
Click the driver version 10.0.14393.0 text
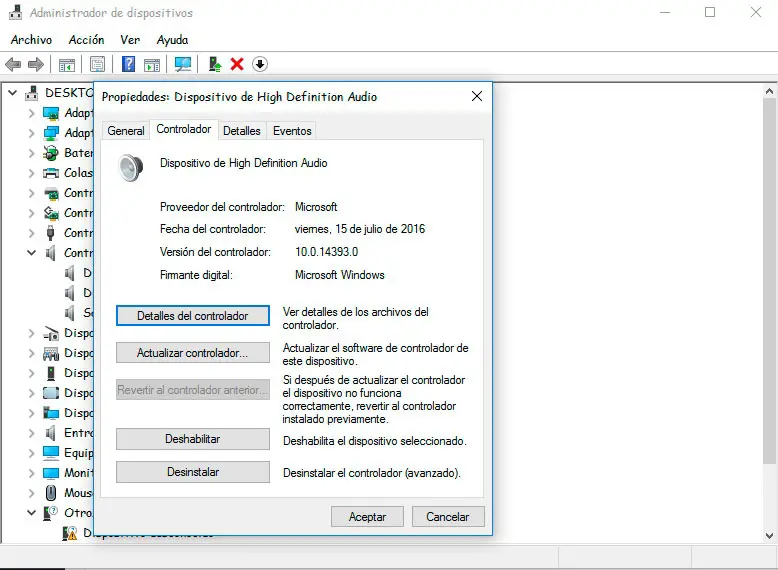click(326, 252)
